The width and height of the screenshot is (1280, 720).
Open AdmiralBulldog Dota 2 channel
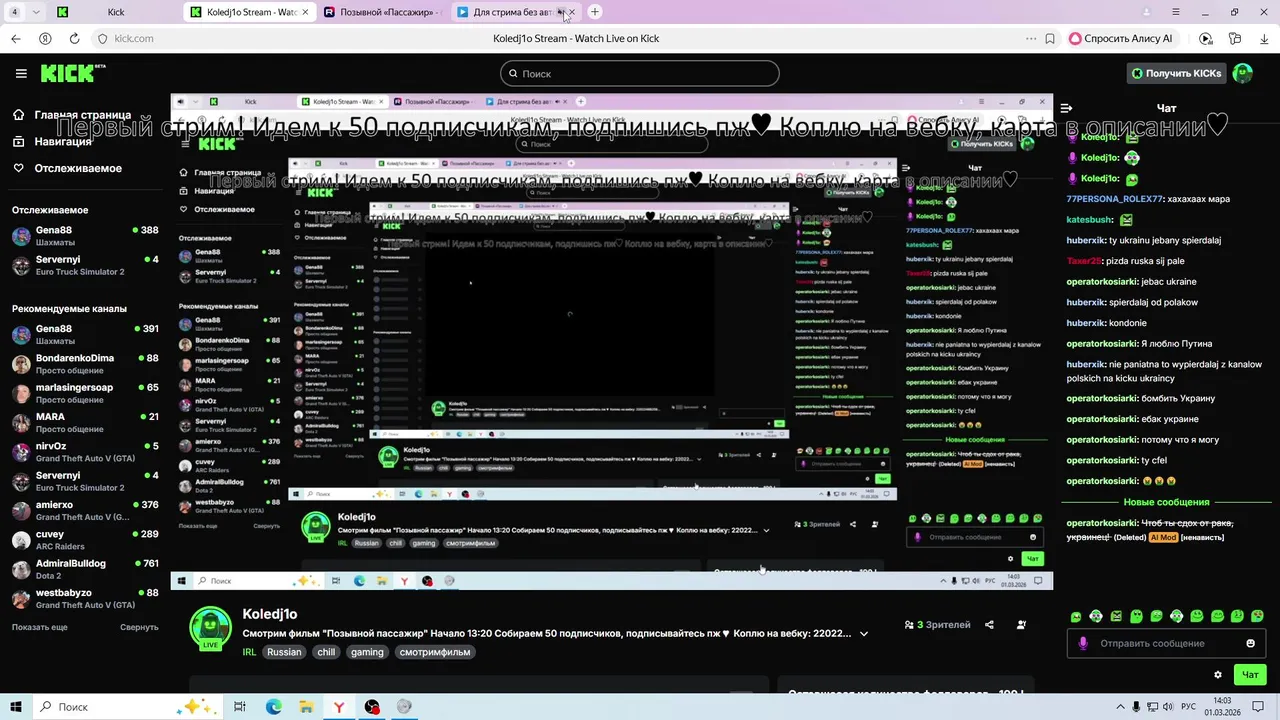[x=85, y=570]
